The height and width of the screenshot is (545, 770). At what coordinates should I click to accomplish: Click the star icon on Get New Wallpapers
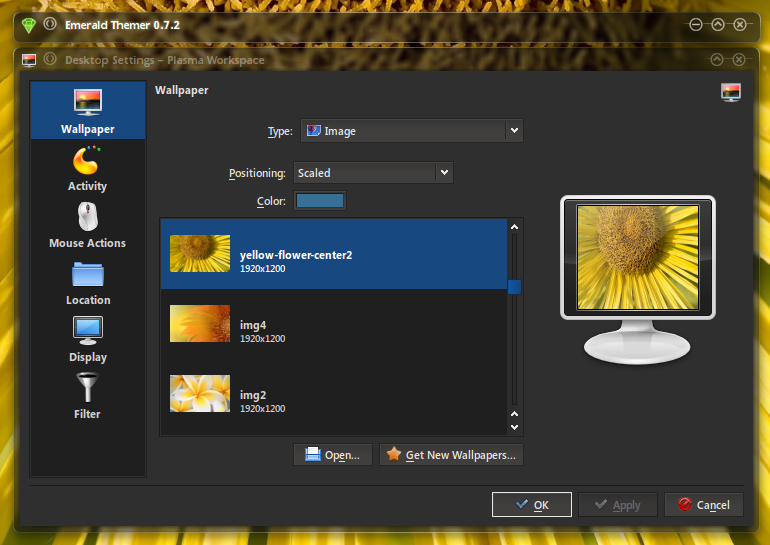pyautogui.click(x=394, y=454)
